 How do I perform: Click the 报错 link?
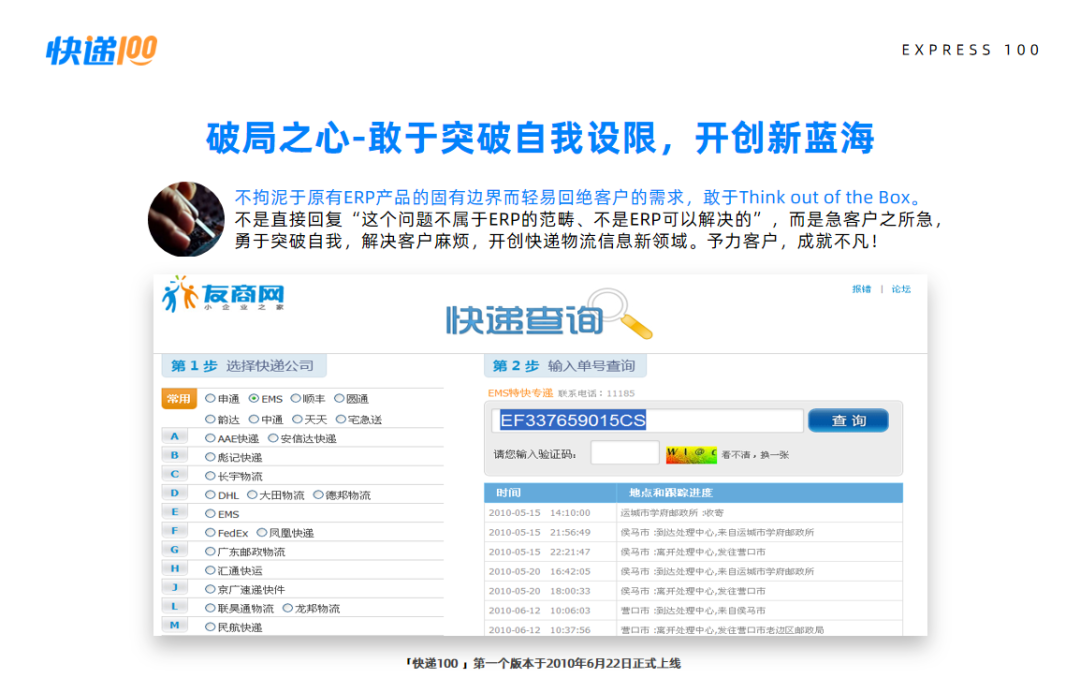861,289
